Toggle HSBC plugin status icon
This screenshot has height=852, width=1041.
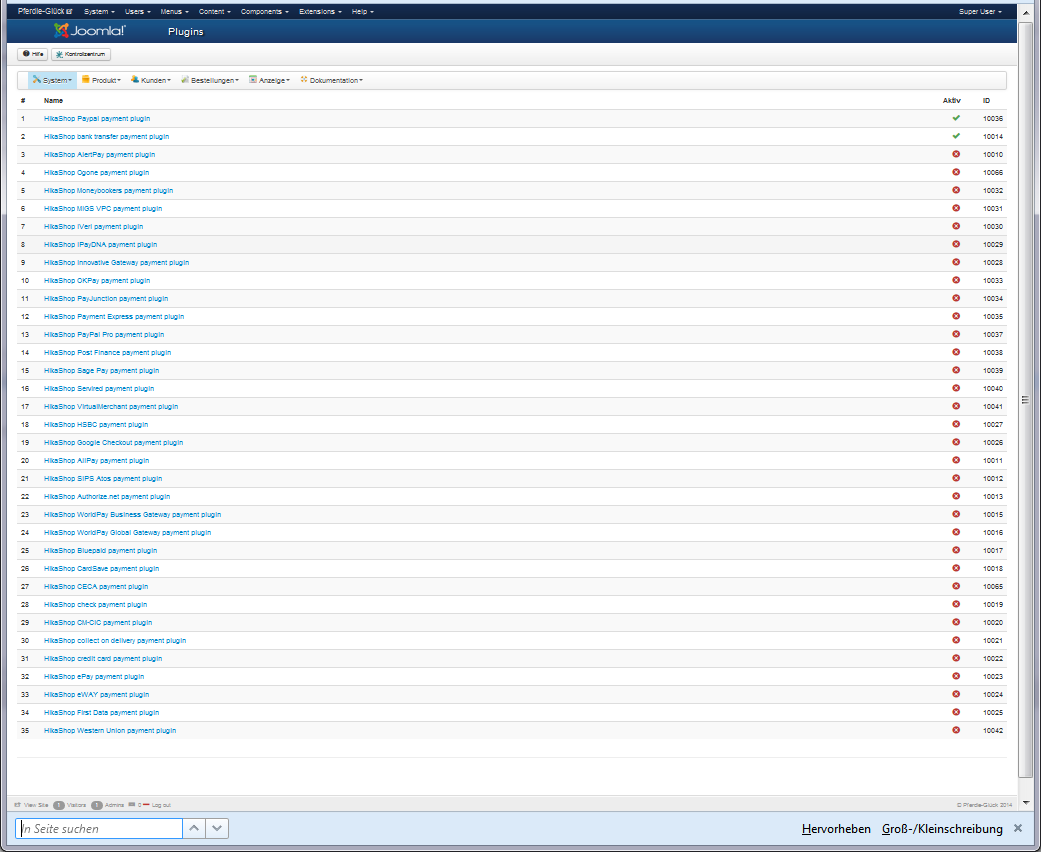(x=956, y=424)
